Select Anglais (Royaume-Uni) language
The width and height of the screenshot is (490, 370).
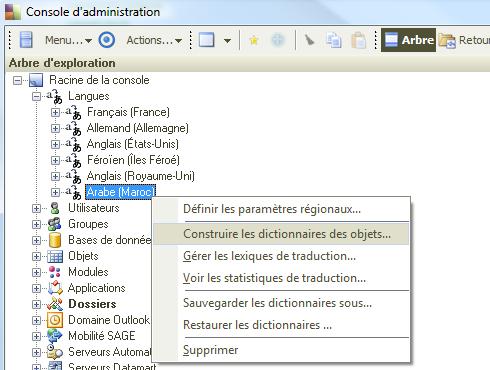(x=141, y=176)
